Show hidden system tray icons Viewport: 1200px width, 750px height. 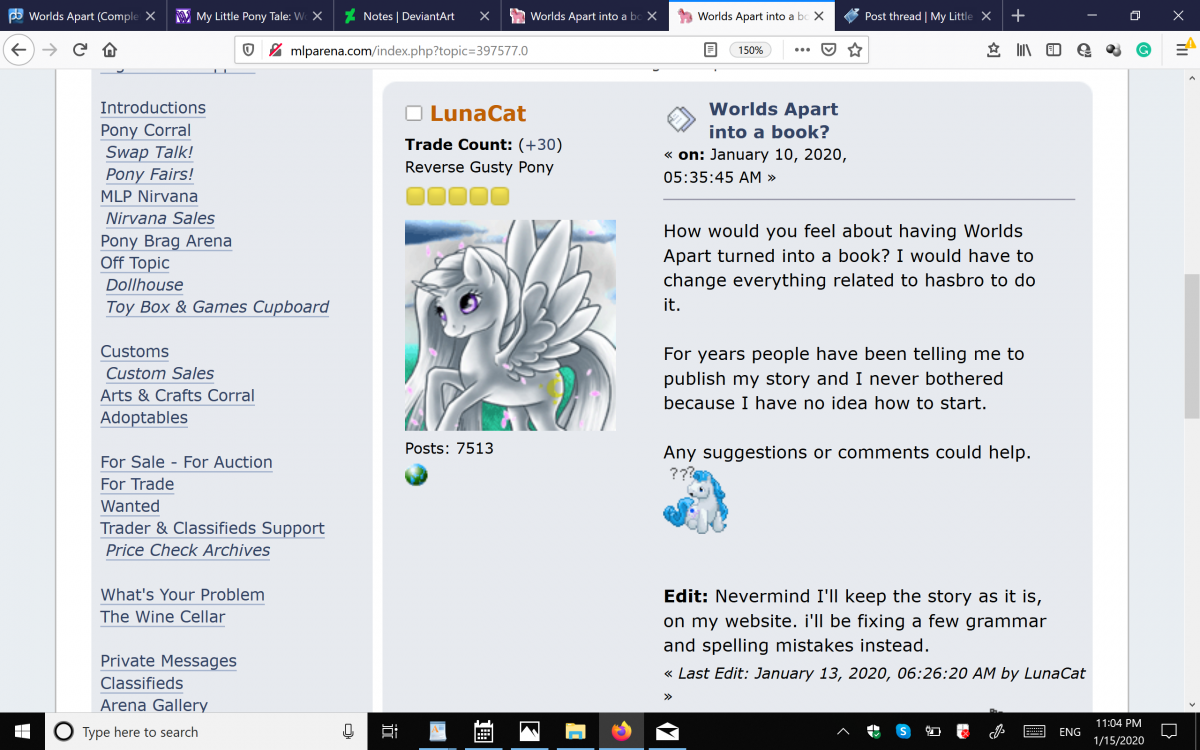click(x=842, y=731)
